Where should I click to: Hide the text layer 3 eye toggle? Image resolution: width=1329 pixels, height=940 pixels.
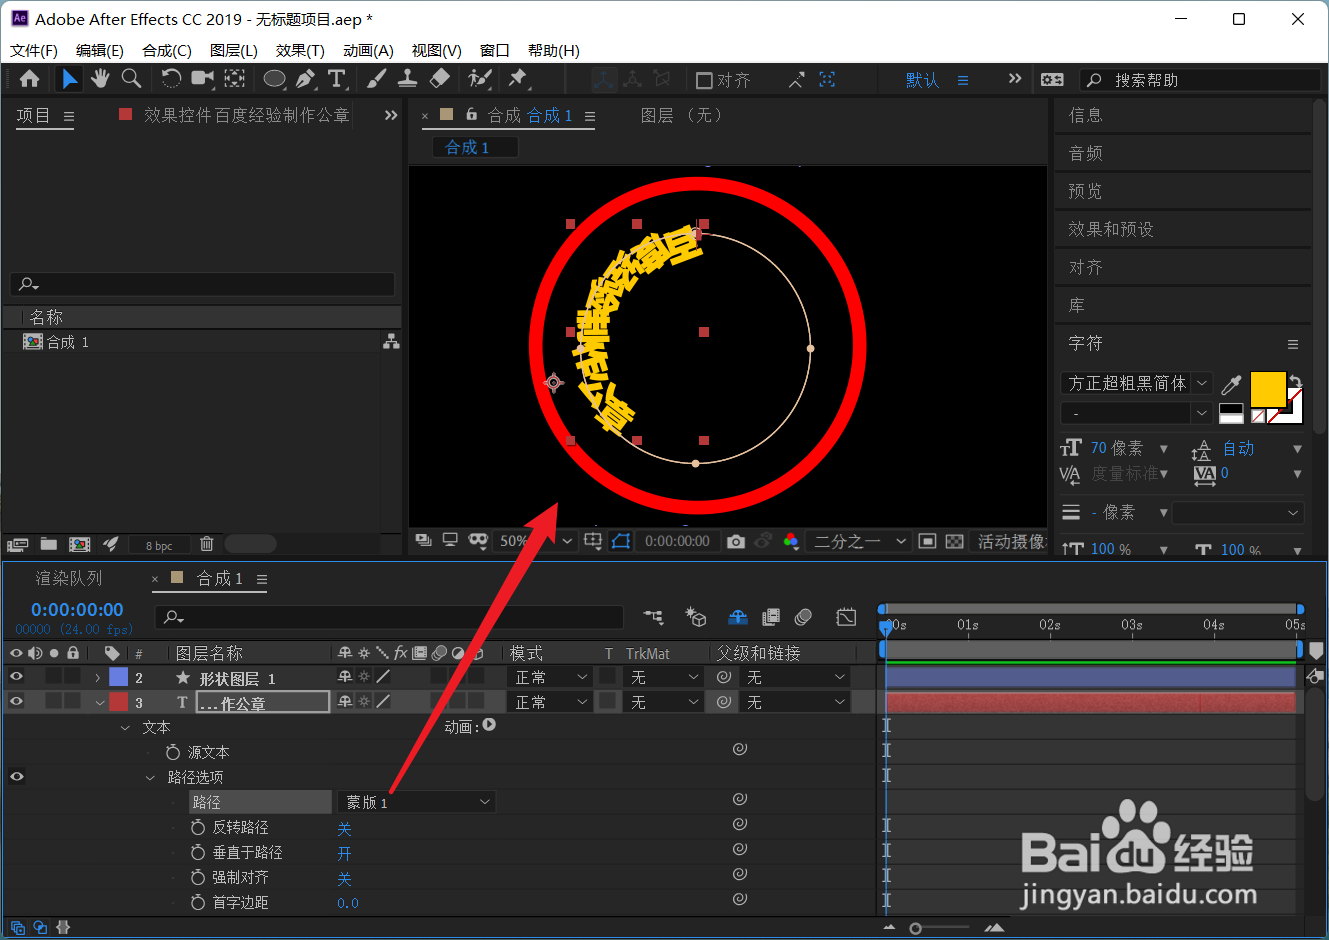(x=16, y=702)
